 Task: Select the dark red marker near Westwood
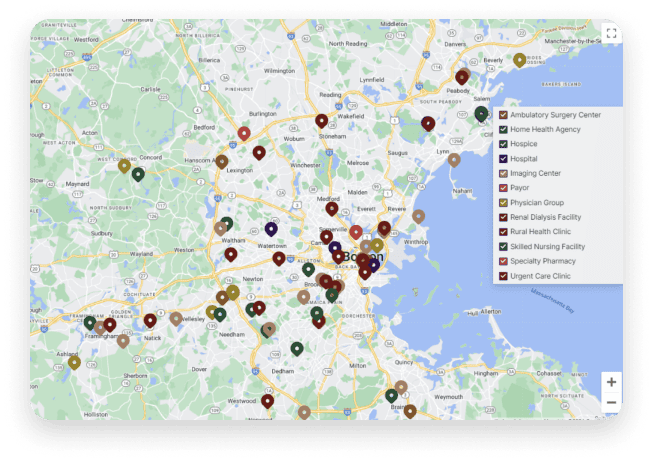[267, 400]
